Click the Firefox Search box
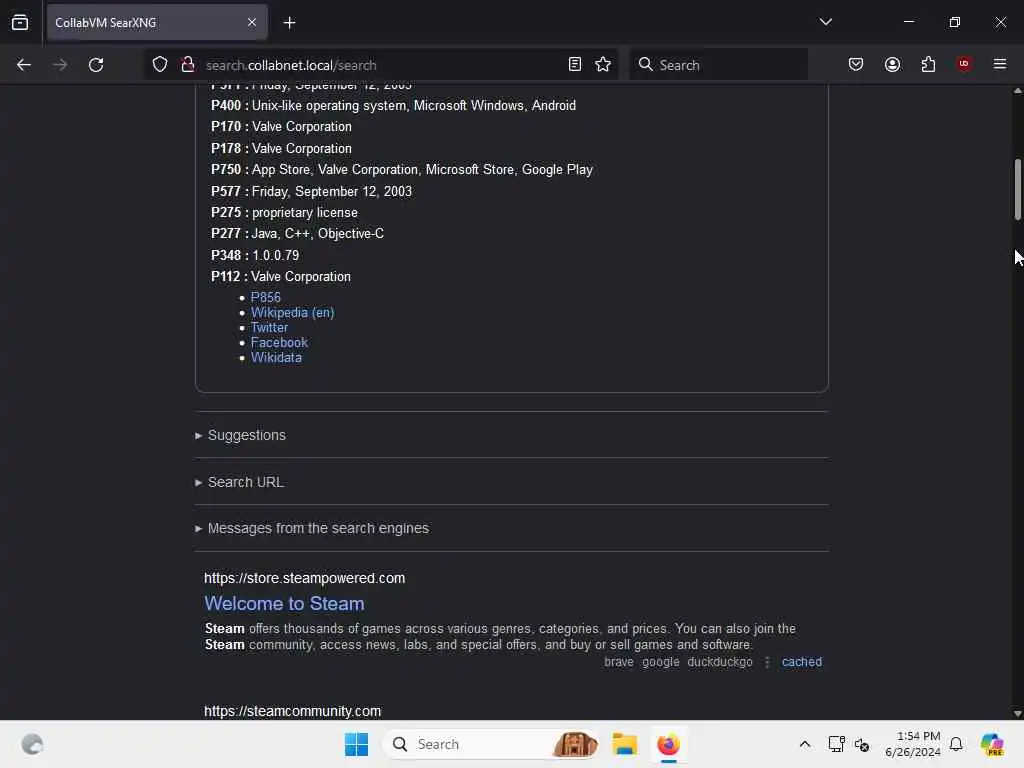The width and height of the screenshot is (1024, 768). (x=718, y=65)
